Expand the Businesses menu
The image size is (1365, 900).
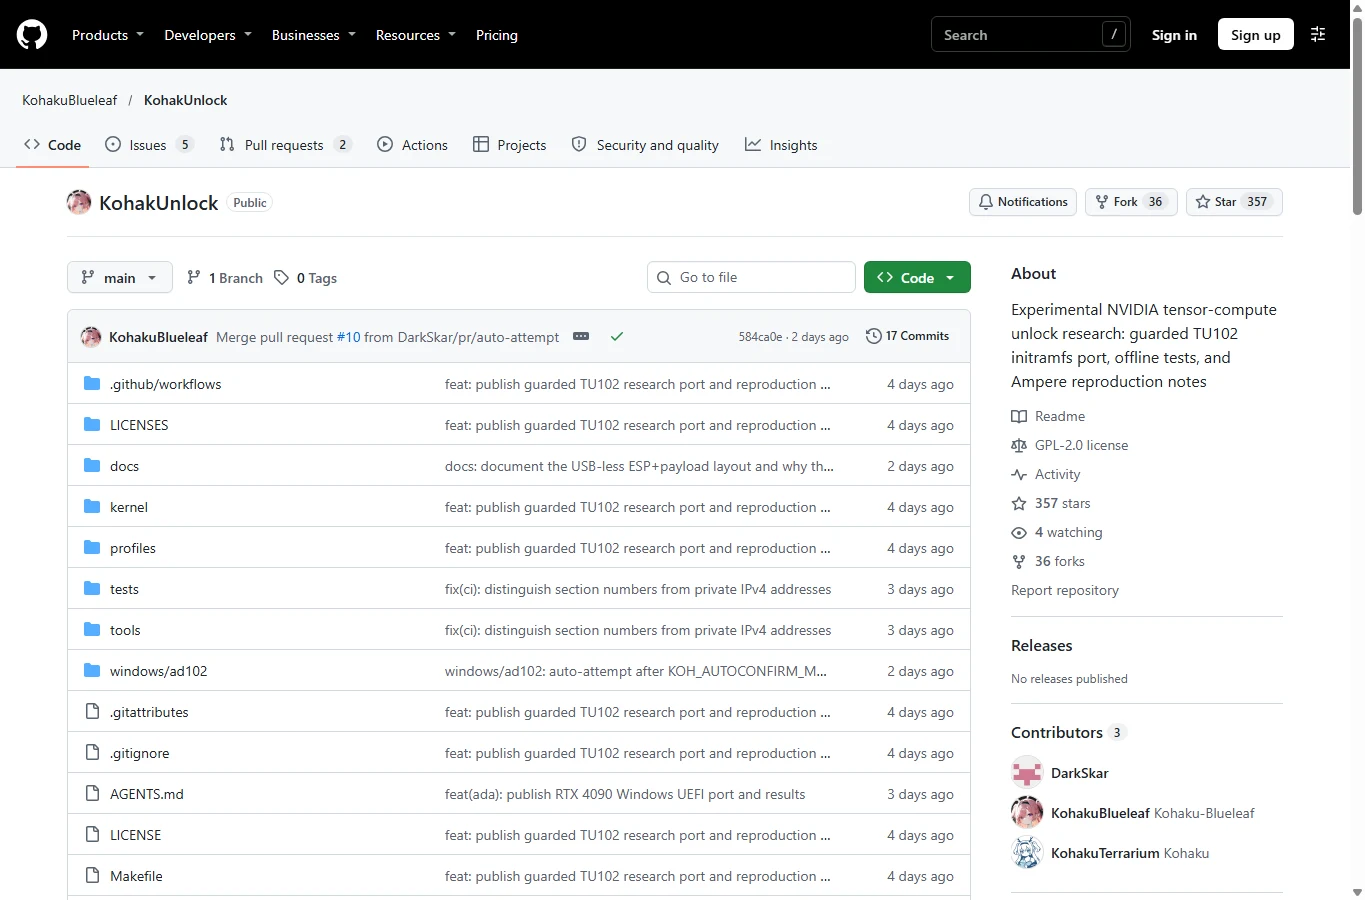click(x=314, y=35)
